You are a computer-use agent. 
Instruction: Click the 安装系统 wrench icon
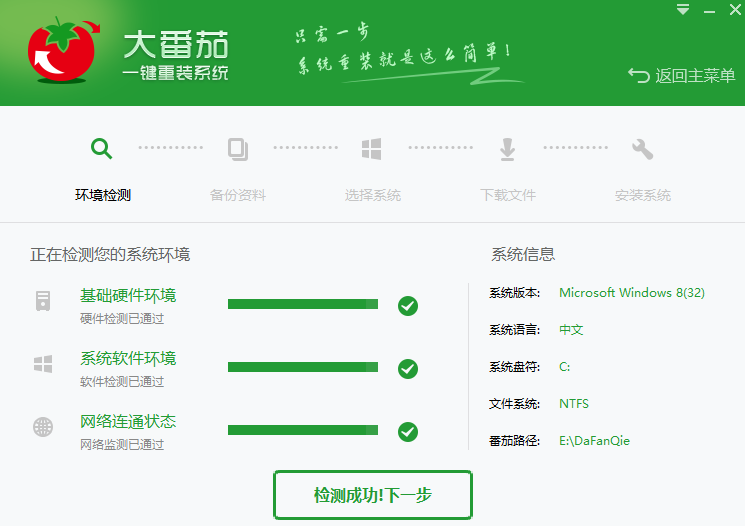pos(642,149)
